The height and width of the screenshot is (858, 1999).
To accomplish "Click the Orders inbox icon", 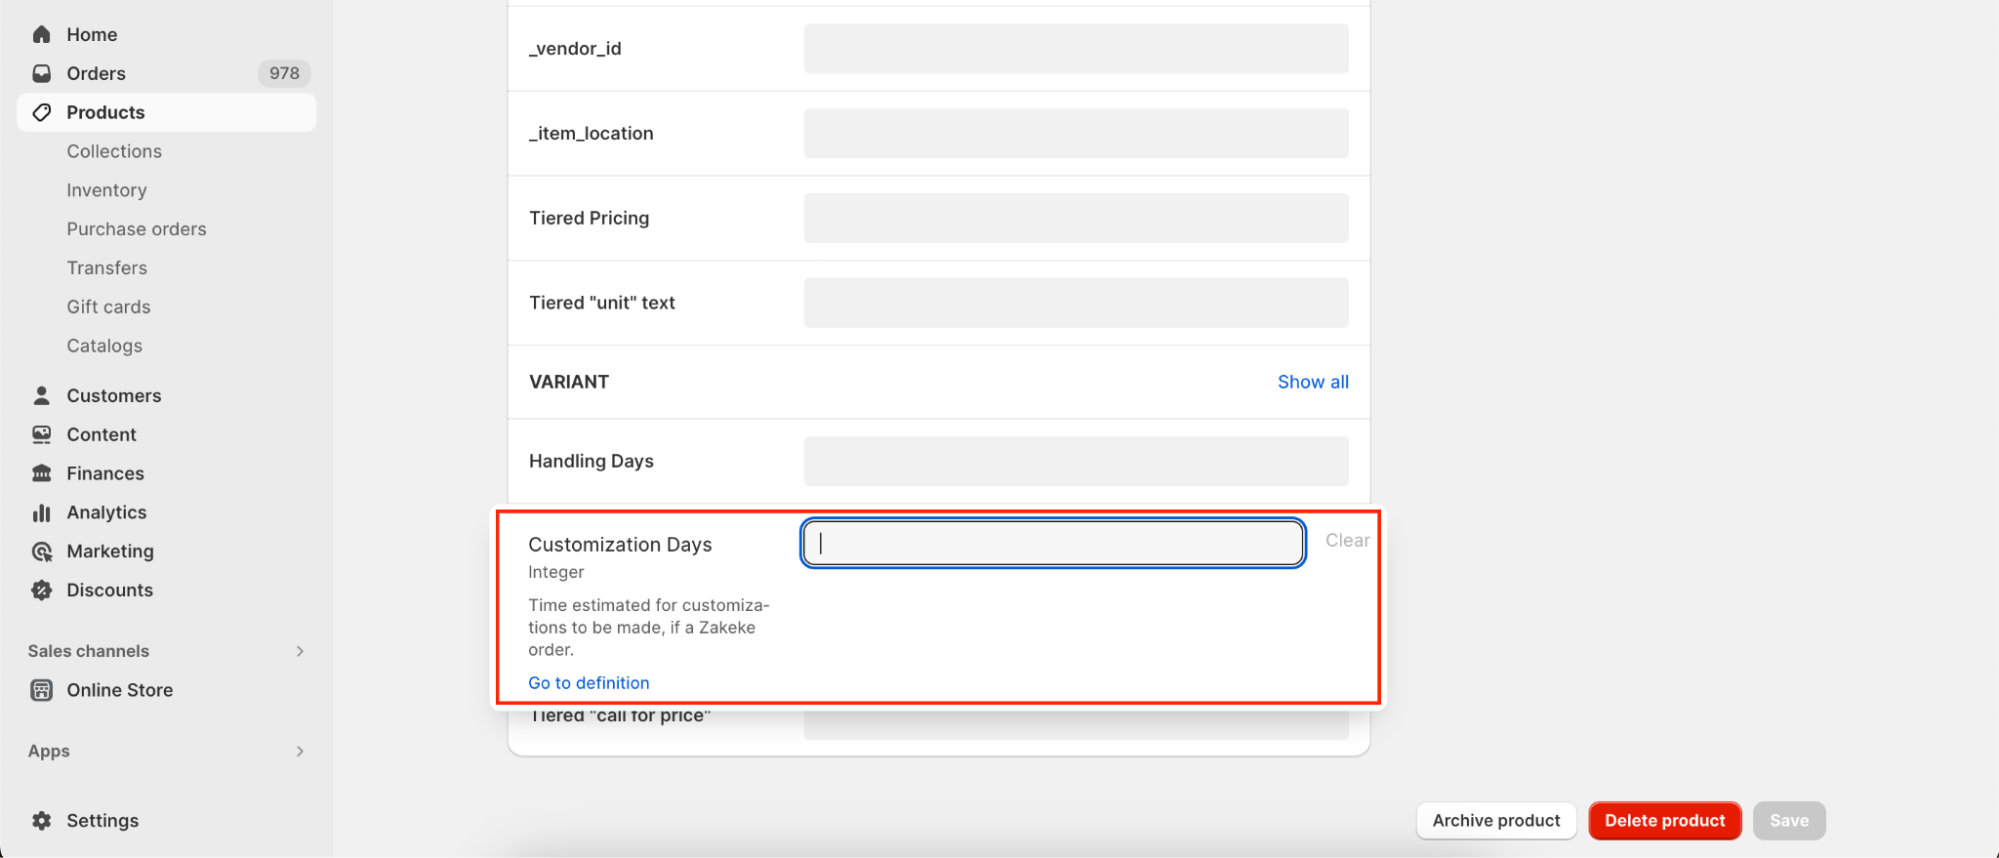I will (x=41, y=73).
